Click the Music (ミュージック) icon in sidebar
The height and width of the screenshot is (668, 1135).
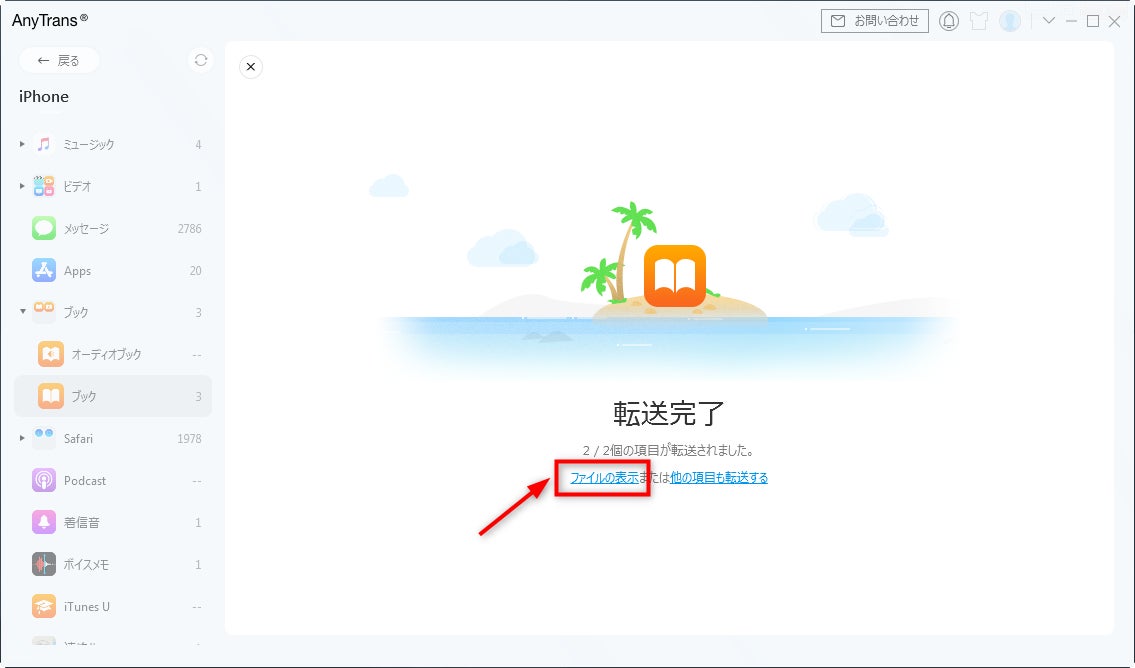pyautogui.click(x=43, y=144)
